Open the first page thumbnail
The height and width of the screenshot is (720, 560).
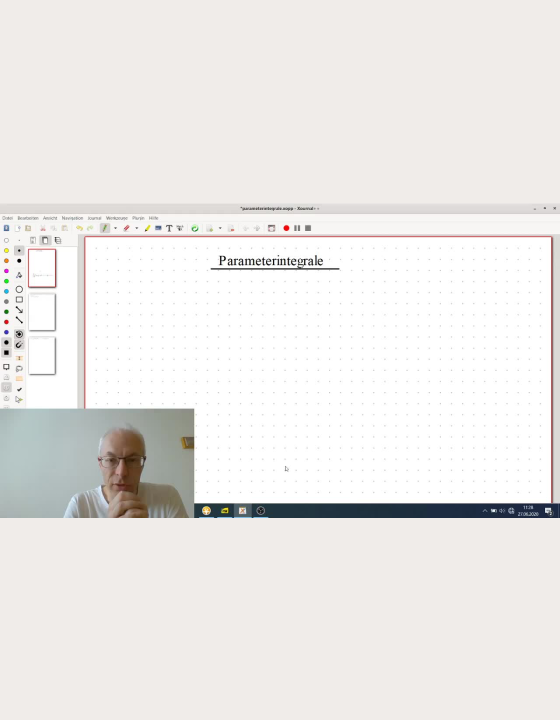tap(42, 268)
